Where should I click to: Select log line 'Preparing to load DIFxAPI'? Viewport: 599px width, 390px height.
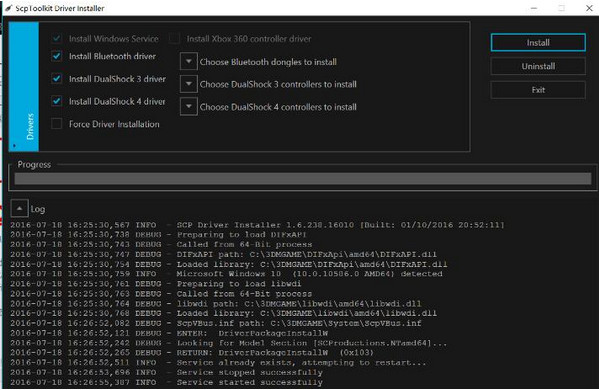click(x=158, y=235)
